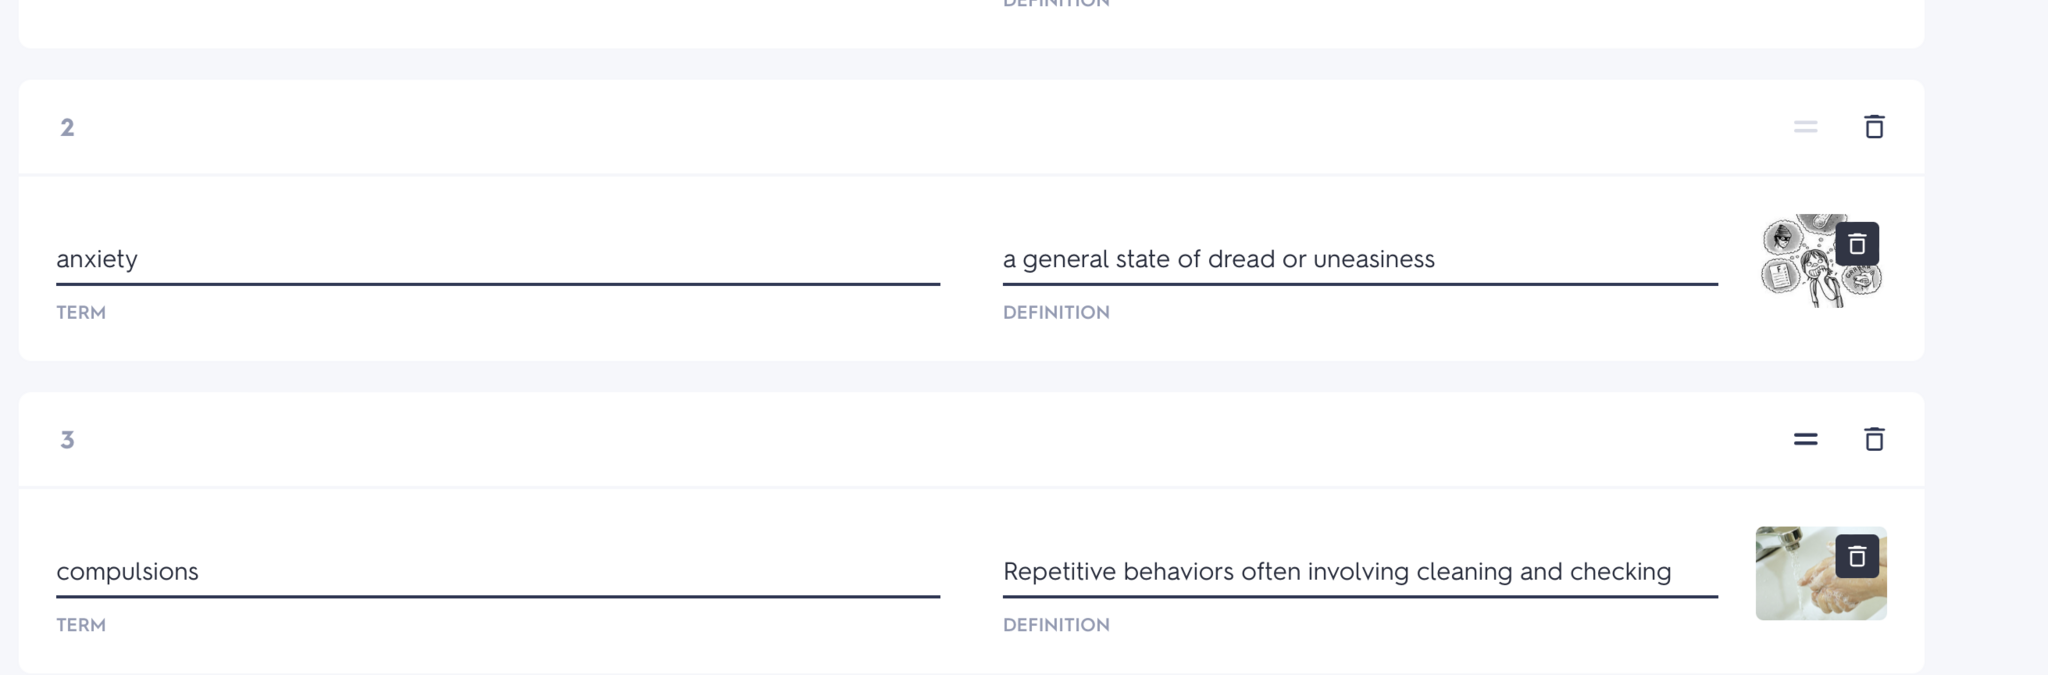Edit the term field containing "anxiety"
The height and width of the screenshot is (675, 2048).
497,259
